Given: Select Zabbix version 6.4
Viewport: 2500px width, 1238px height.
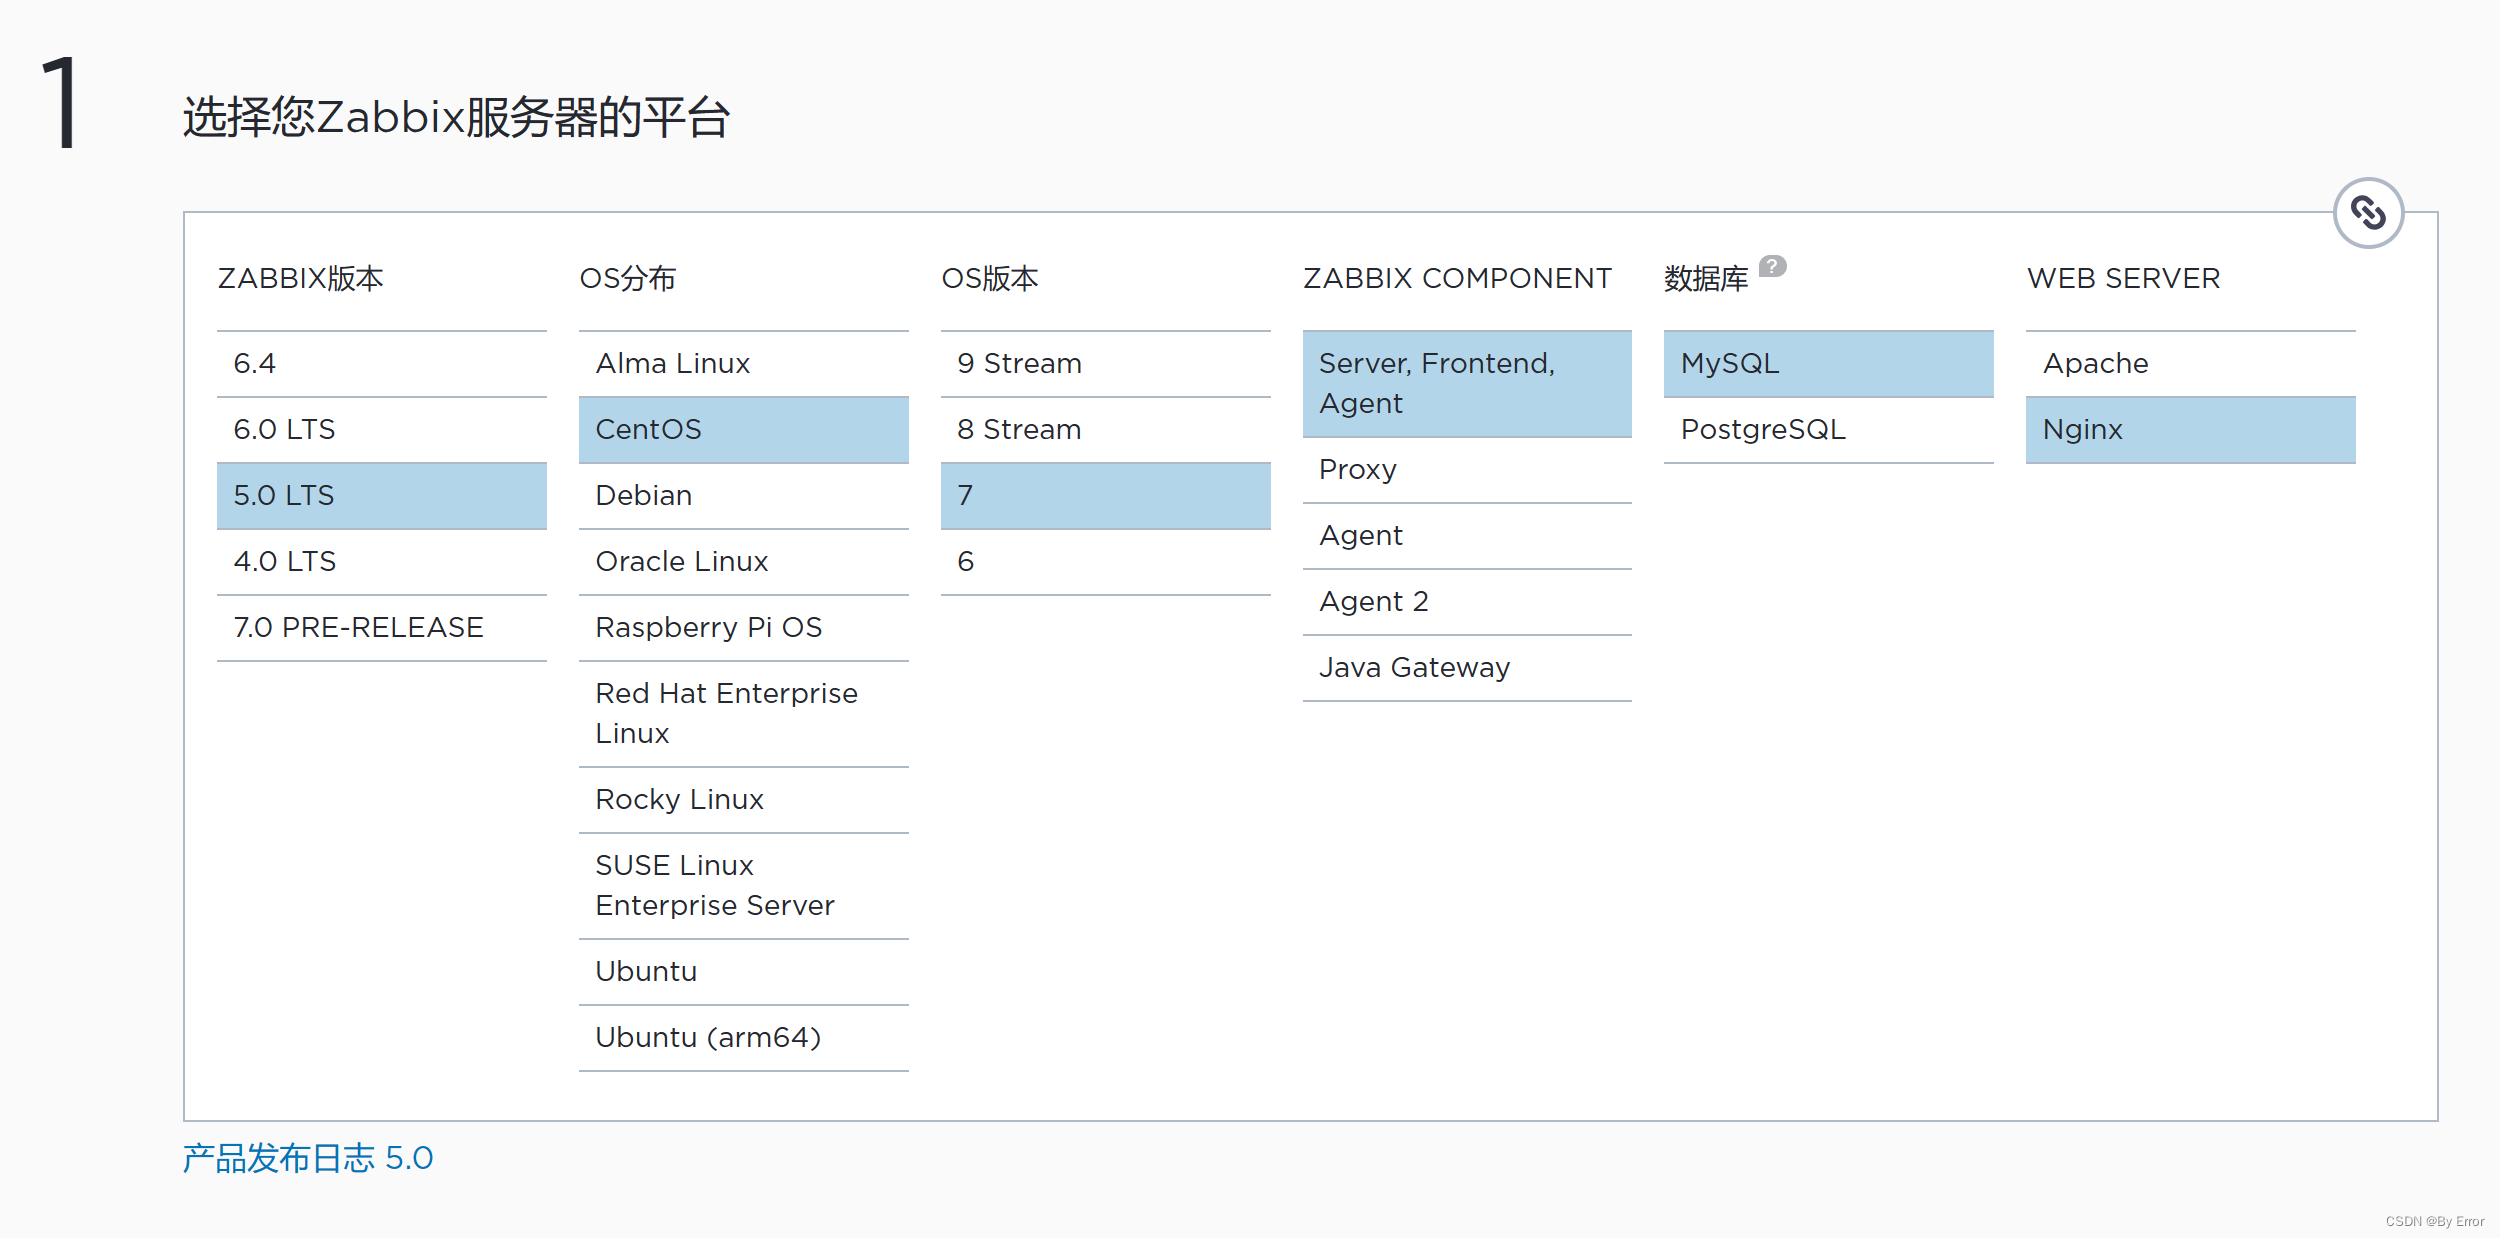Looking at the screenshot, I should [x=382, y=364].
